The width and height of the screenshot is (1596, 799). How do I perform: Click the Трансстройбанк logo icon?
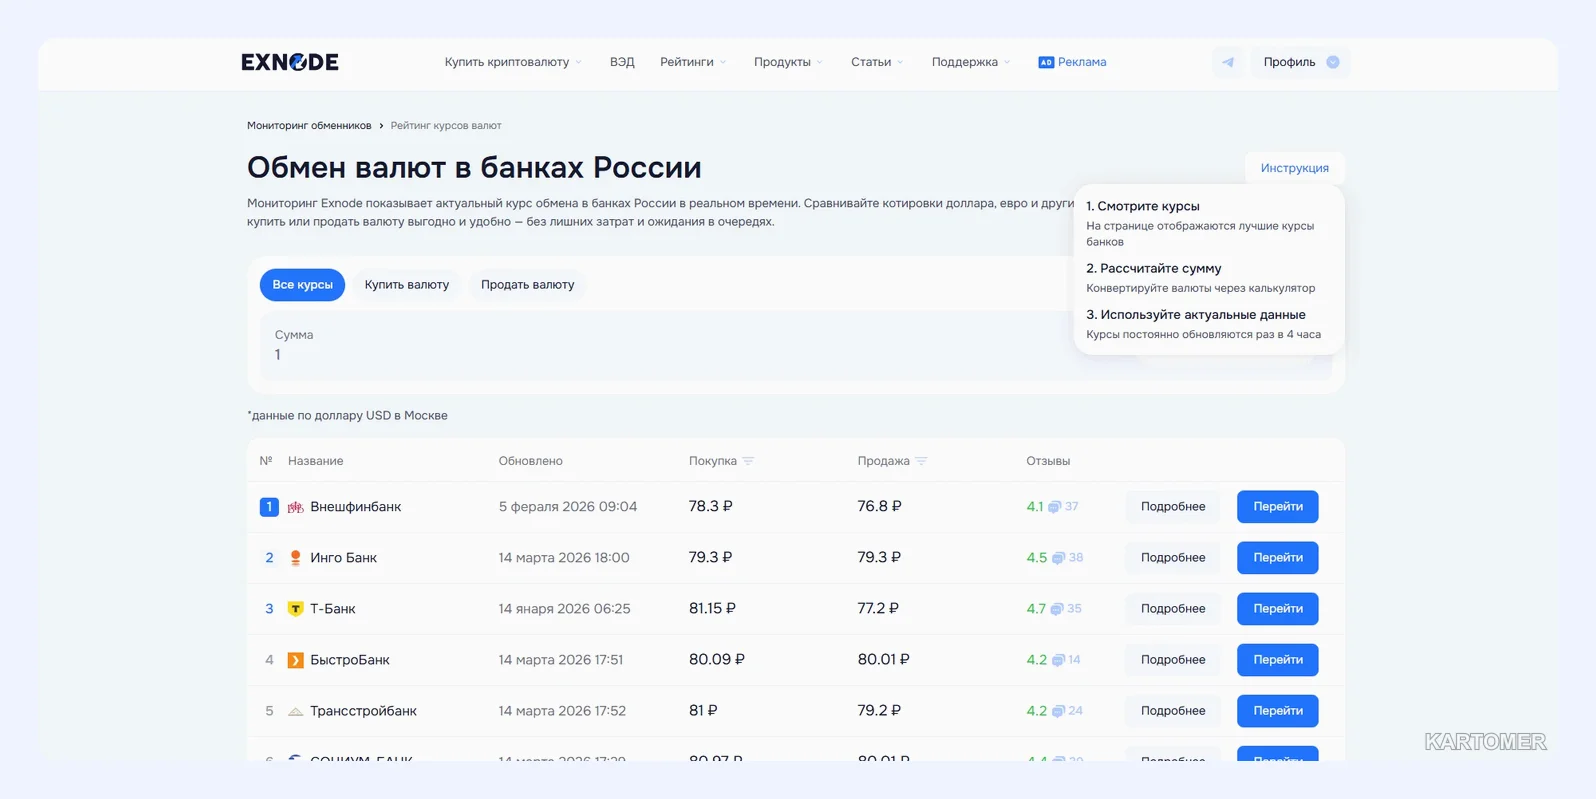pyautogui.click(x=295, y=711)
